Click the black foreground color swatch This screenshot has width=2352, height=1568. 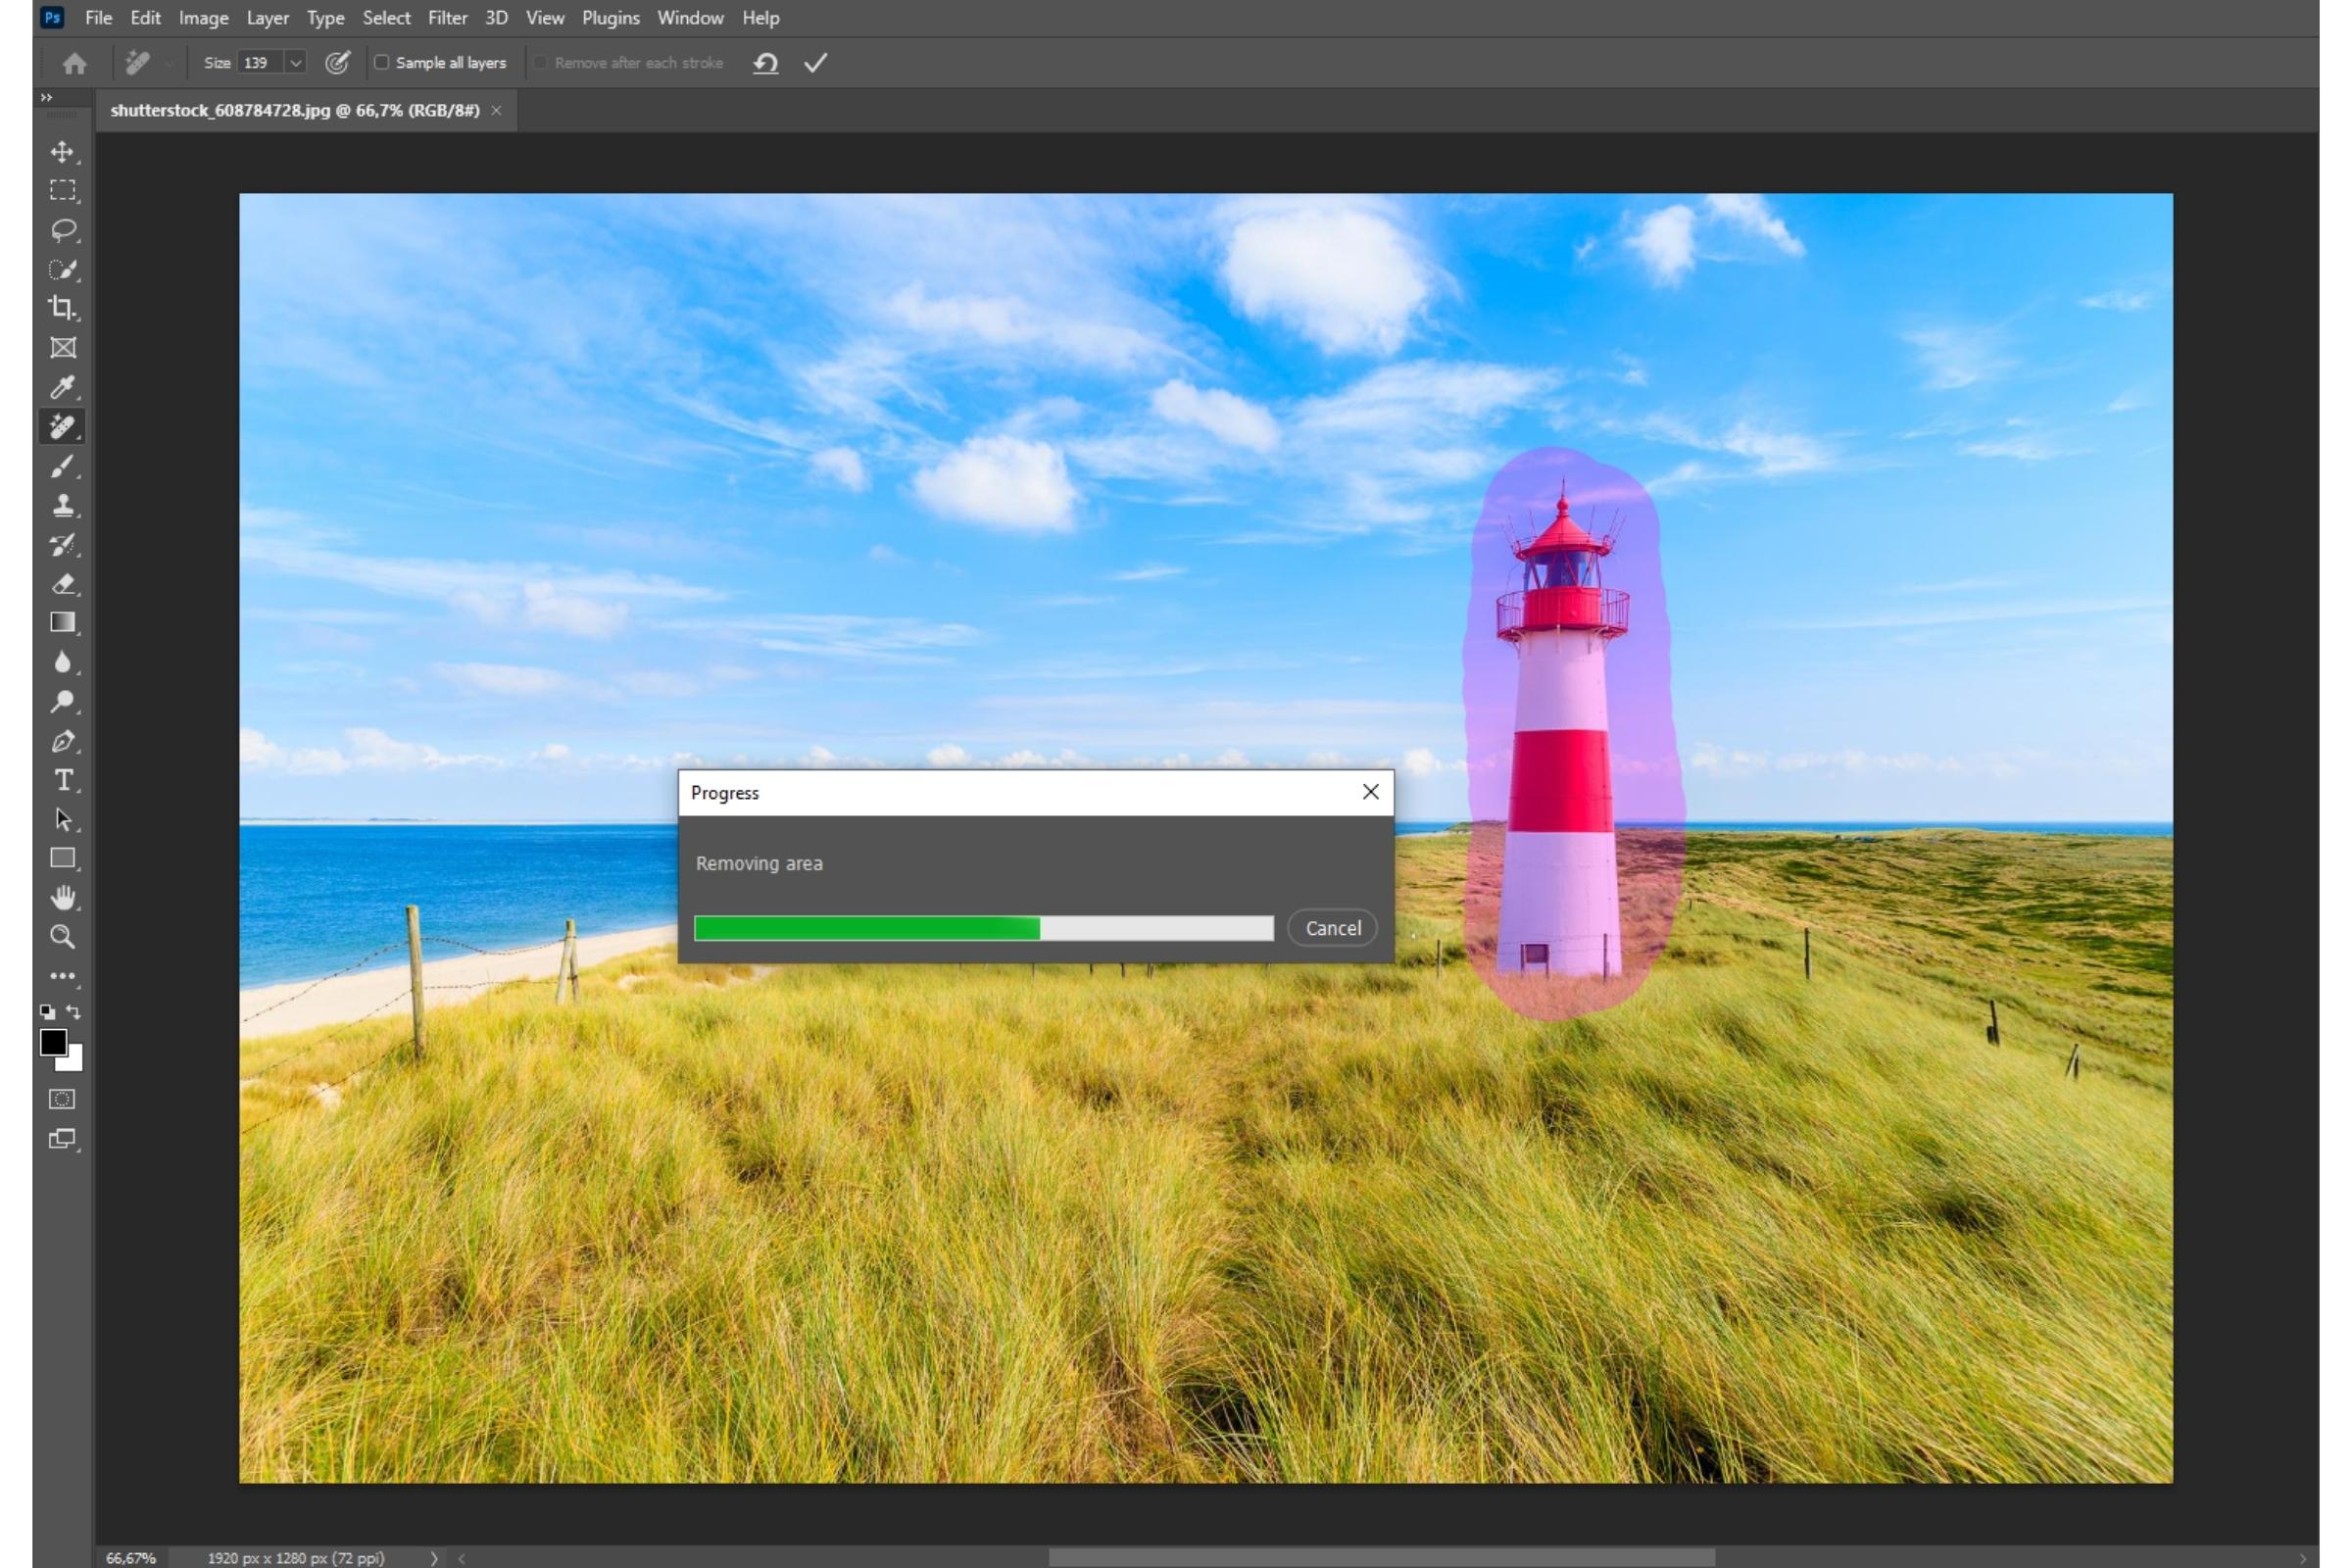pos(53,1042)
